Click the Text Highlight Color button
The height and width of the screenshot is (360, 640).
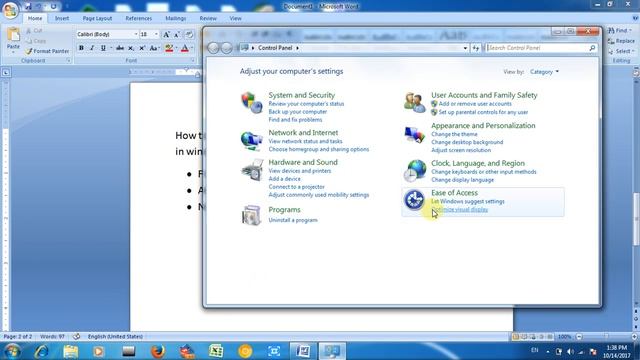[x=169, y=48]
